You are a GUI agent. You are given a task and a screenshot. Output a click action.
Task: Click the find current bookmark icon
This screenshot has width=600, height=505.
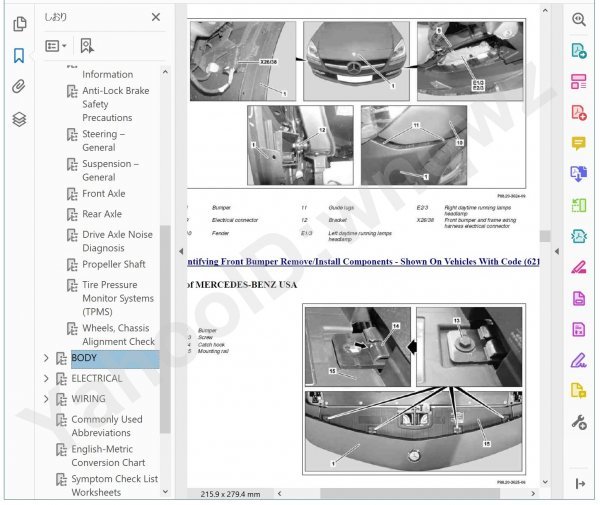pyautogui.click(x=87, y=46)
